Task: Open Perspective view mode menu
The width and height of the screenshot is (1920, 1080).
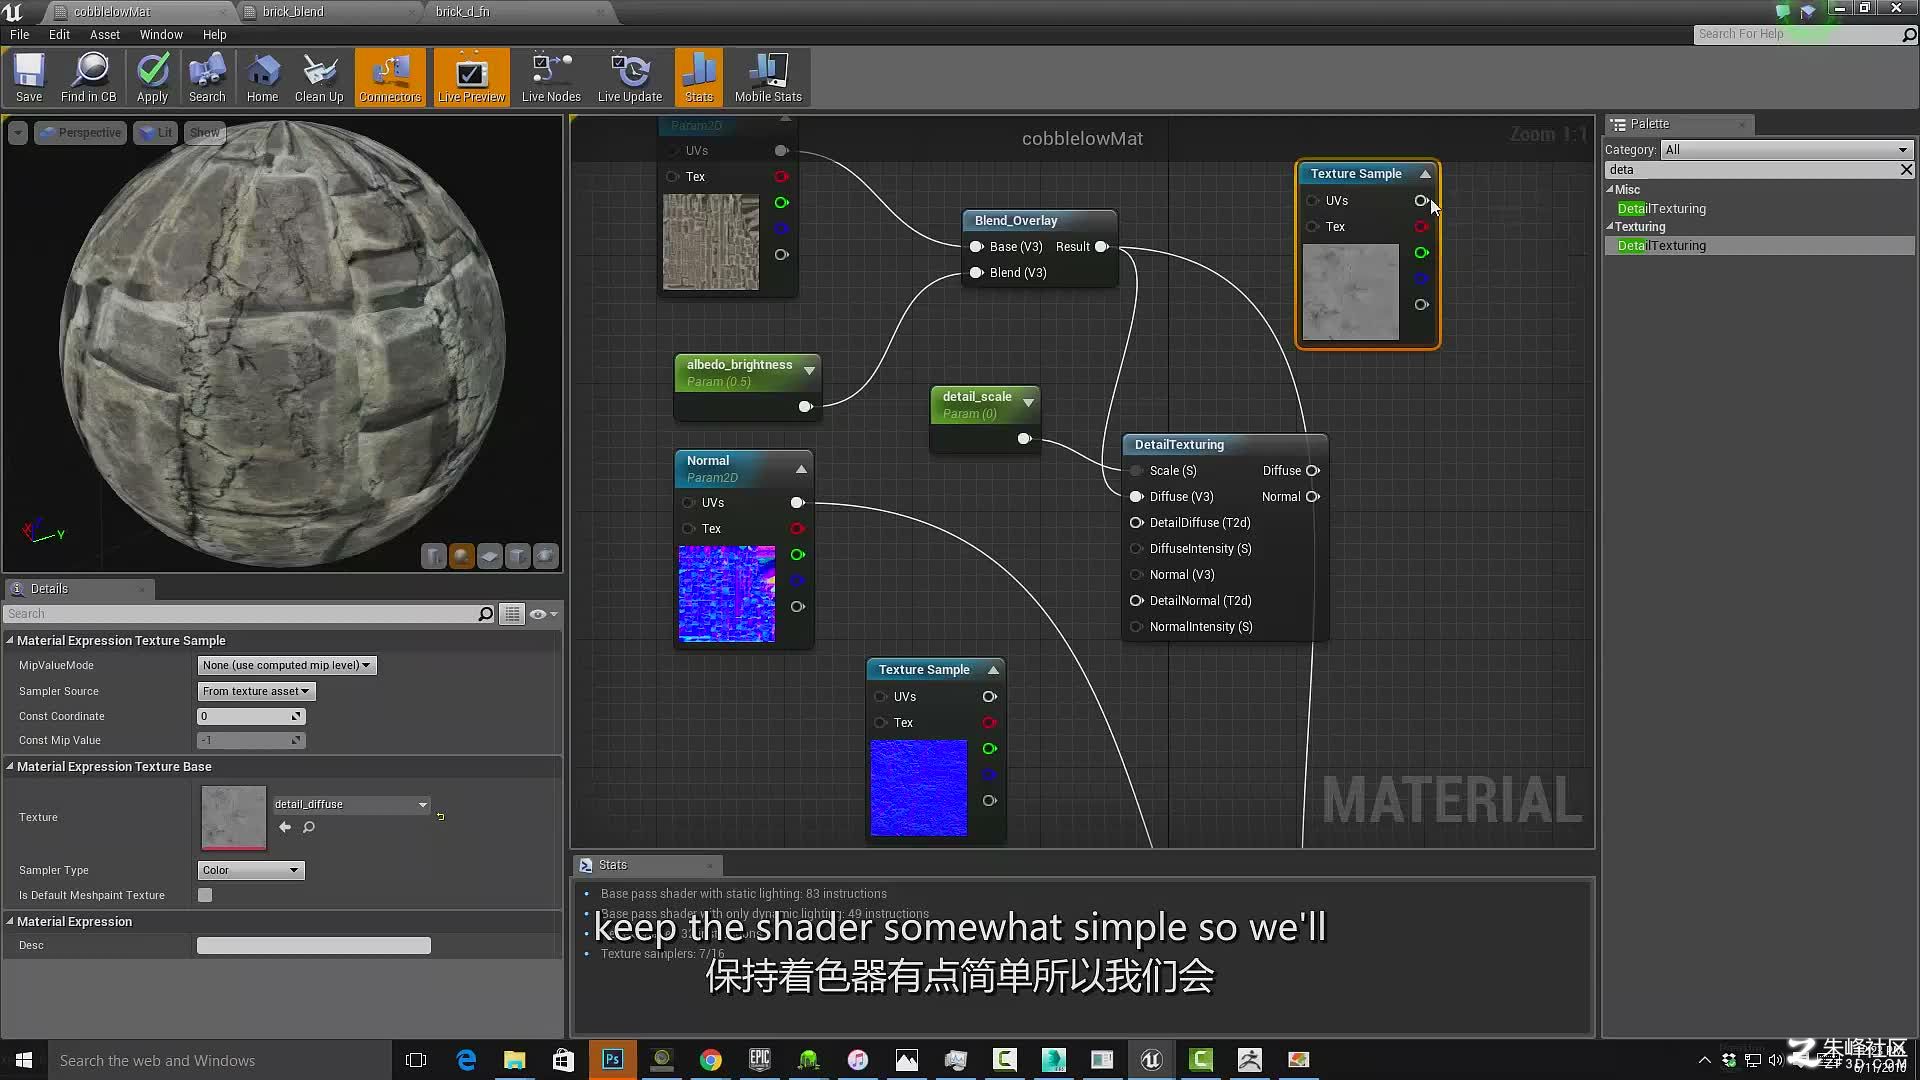Action: pyautogui.click(x=81, y=132)
